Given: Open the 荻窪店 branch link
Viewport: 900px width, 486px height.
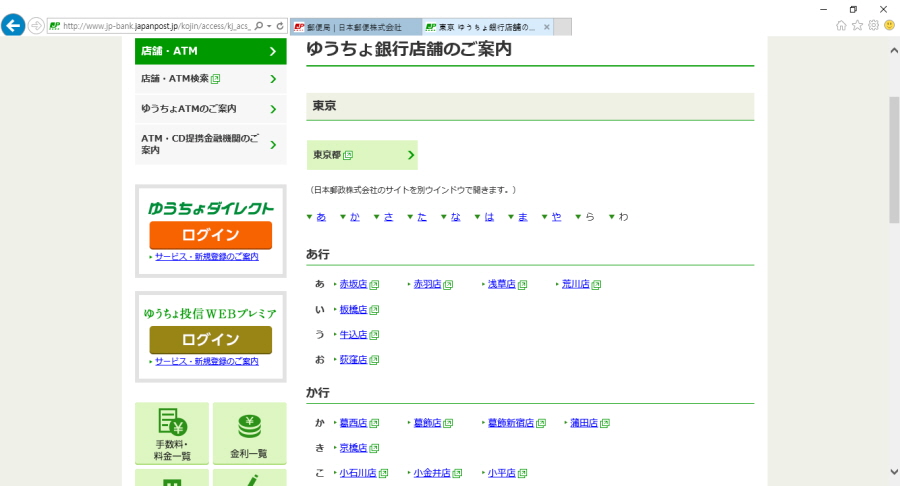Looking at the screenshot, I should (353, 360).
